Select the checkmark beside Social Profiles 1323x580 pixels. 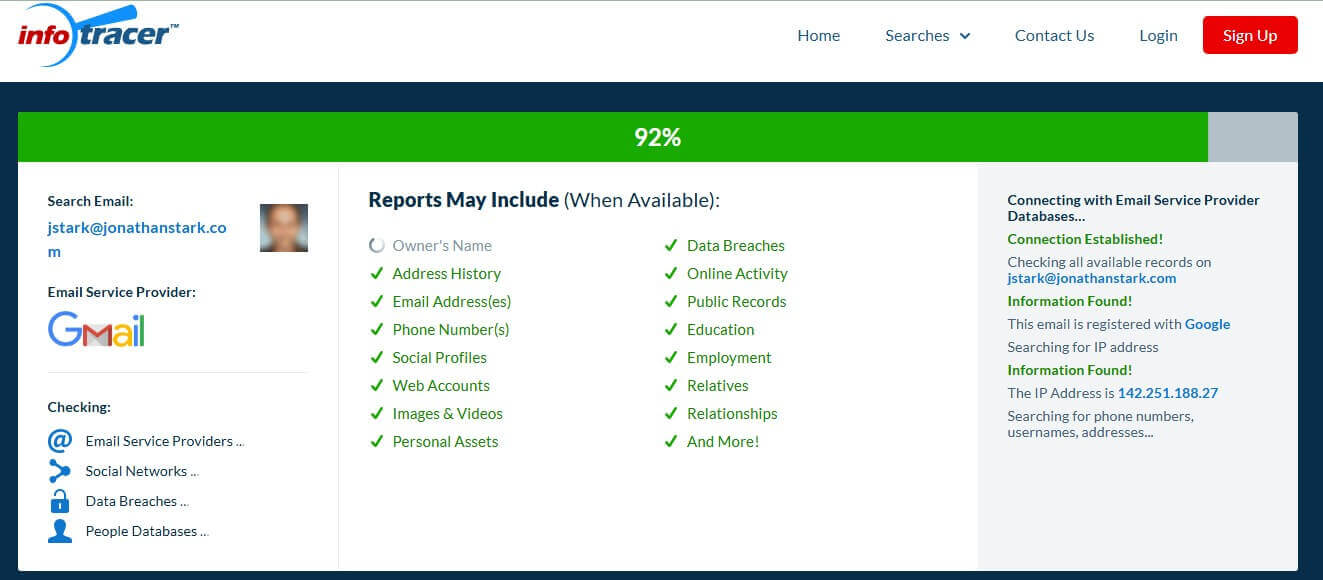(x=377, y=357)
